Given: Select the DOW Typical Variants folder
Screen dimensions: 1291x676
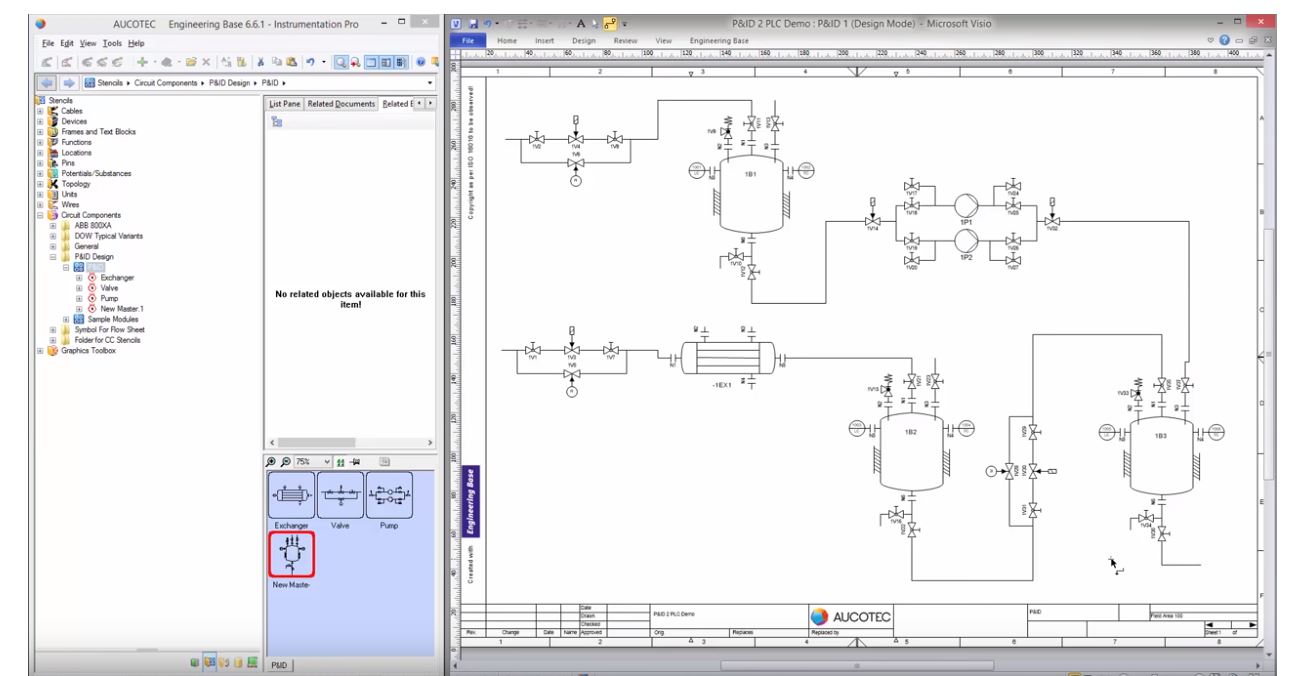Looking at the screenshot, I should coord(108,235).
